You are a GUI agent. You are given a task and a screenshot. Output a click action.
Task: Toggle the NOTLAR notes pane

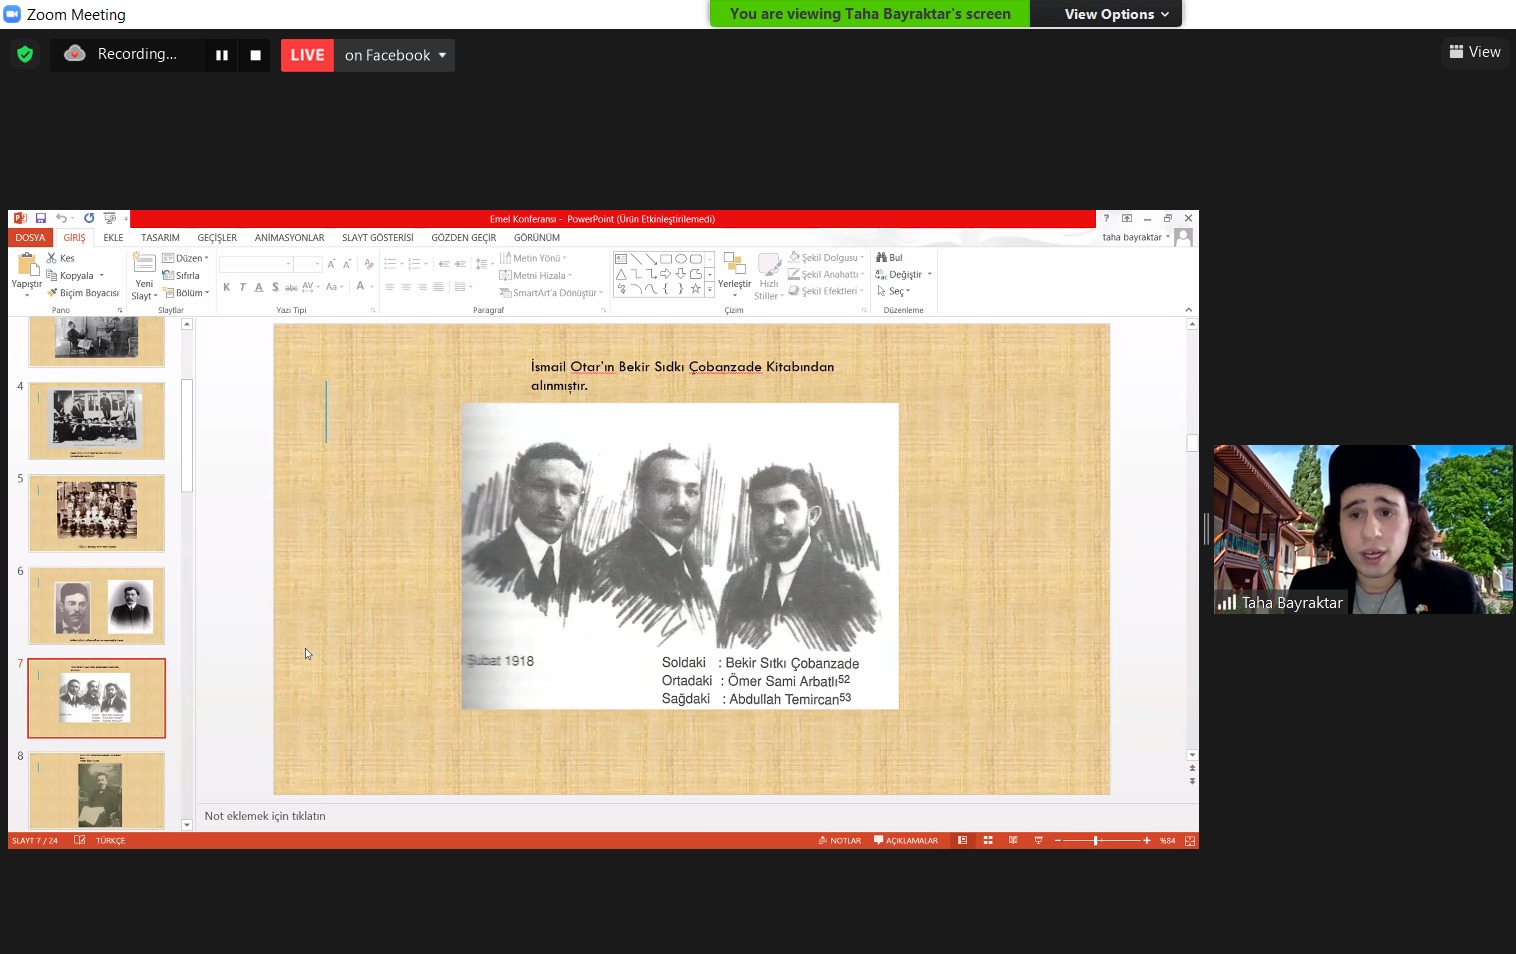coord(840,841)
